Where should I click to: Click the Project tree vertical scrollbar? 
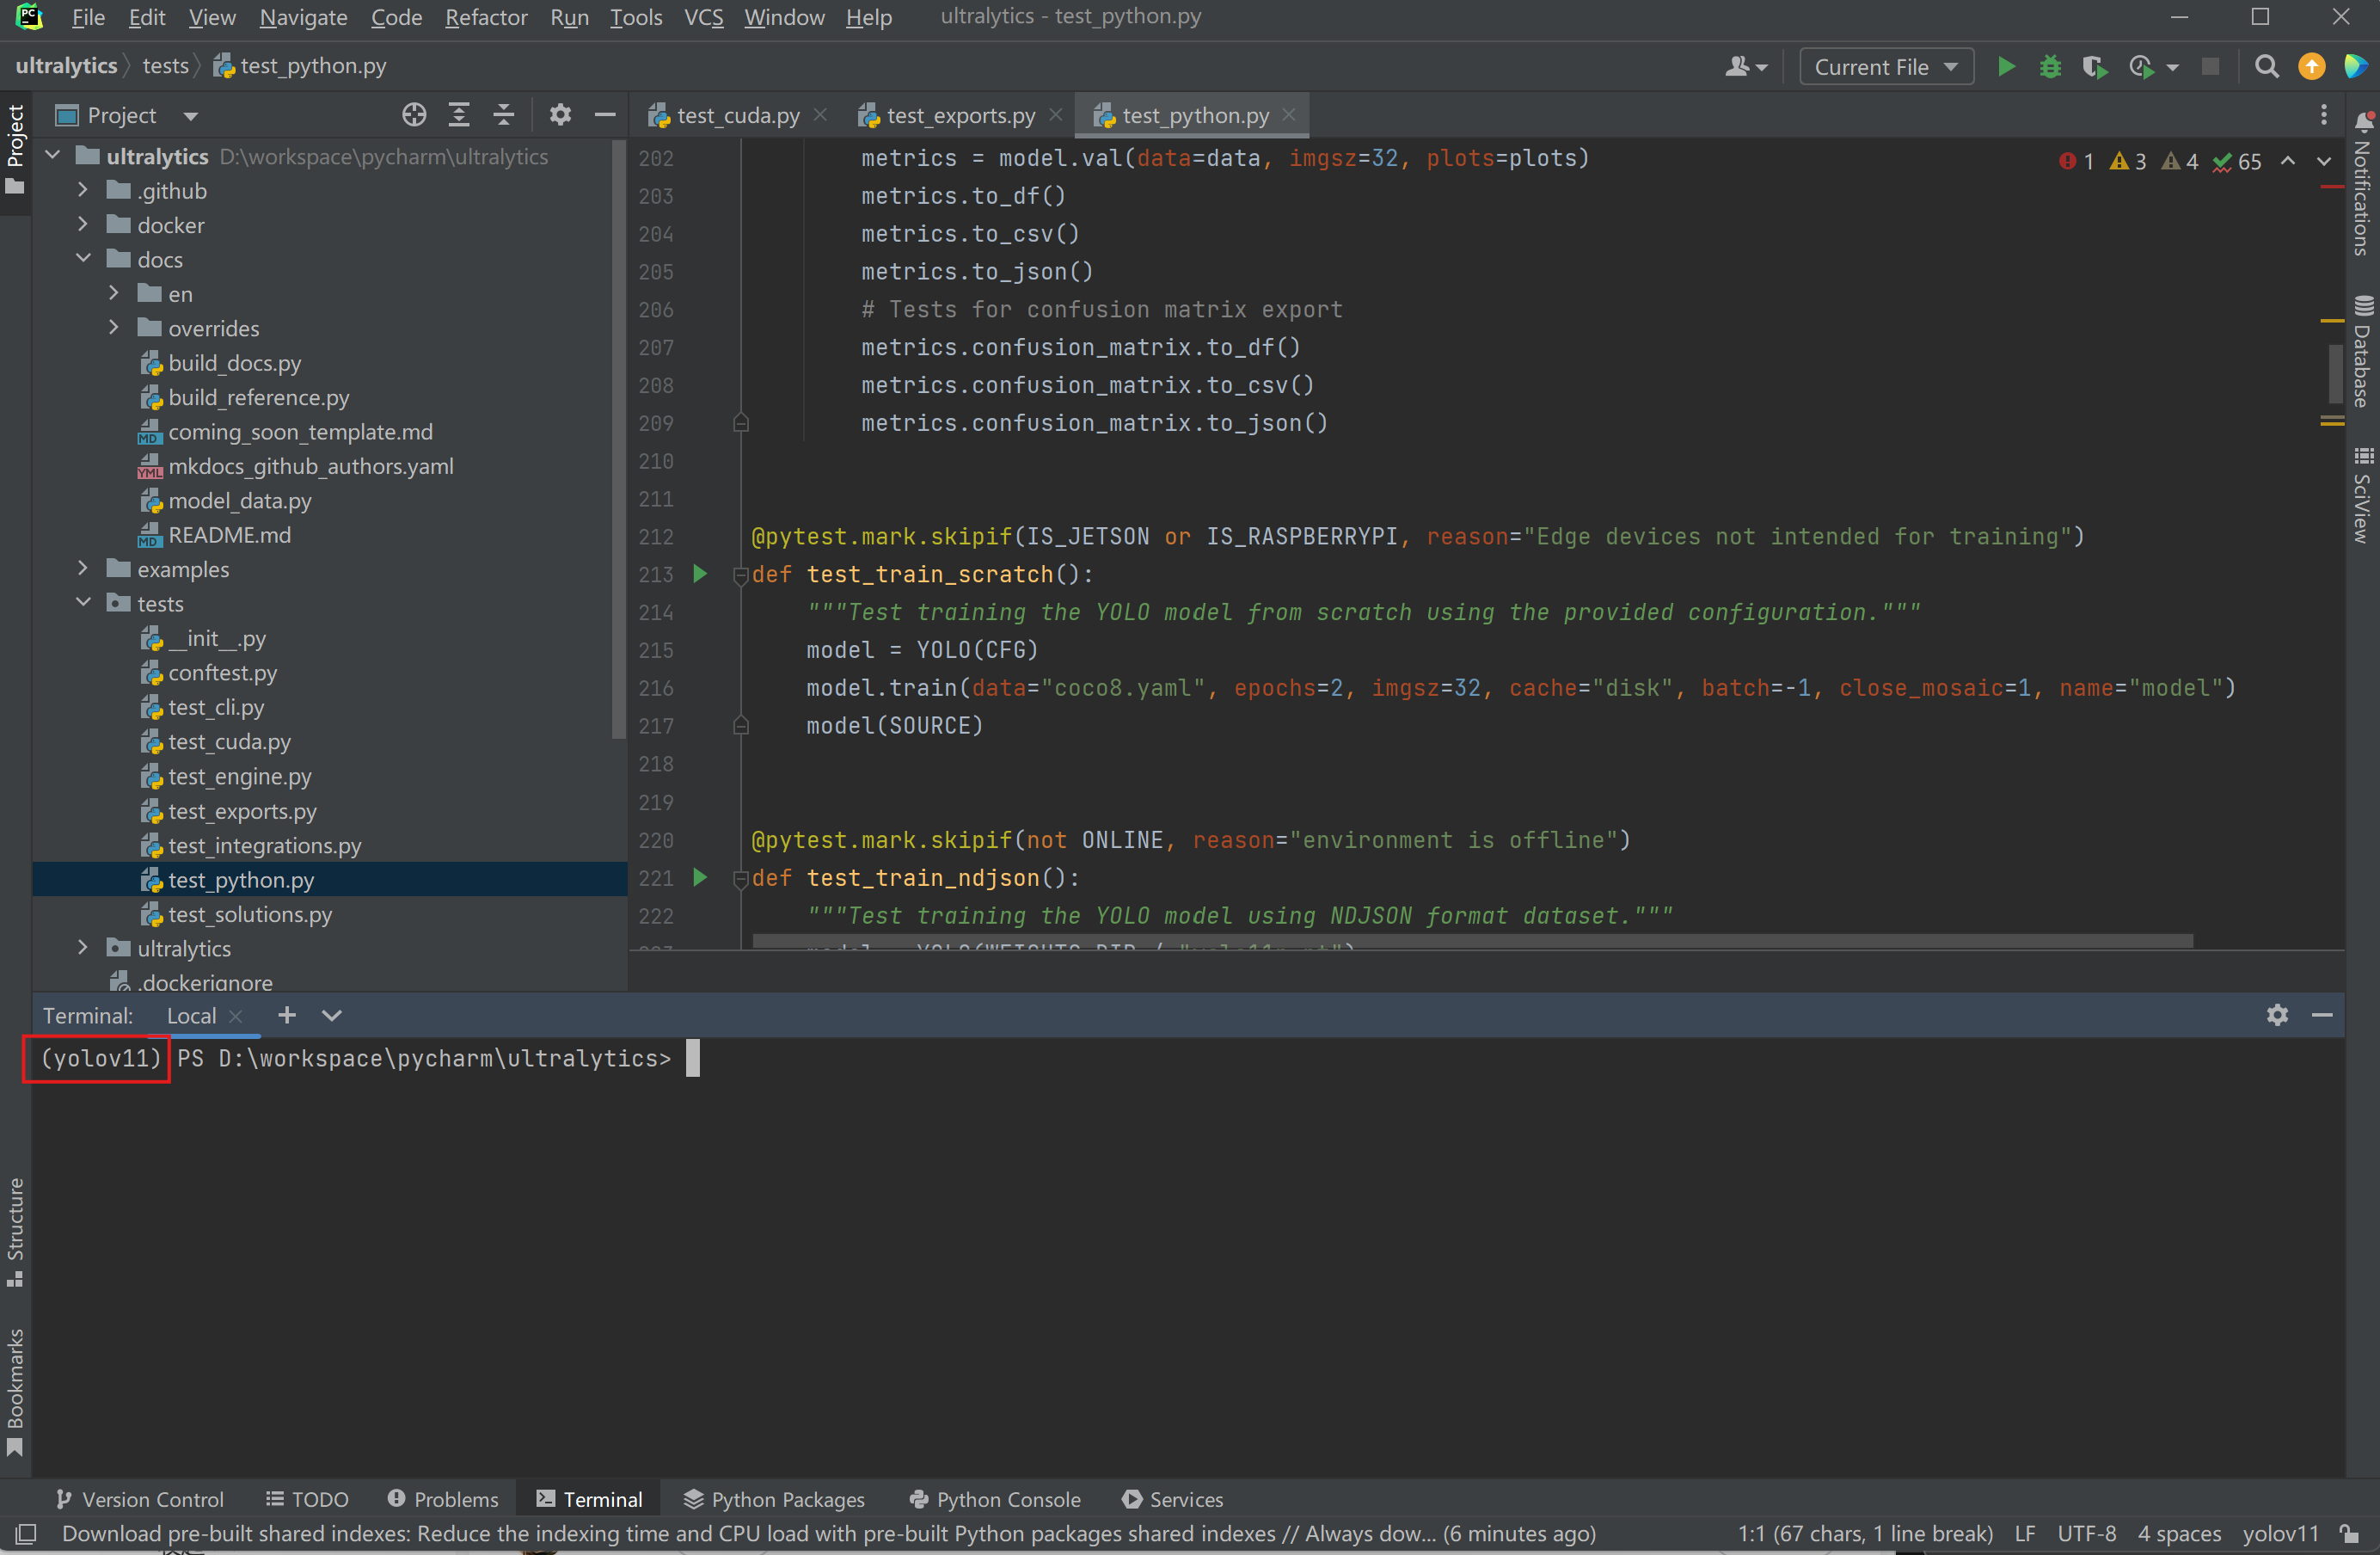tap(618, 440)
